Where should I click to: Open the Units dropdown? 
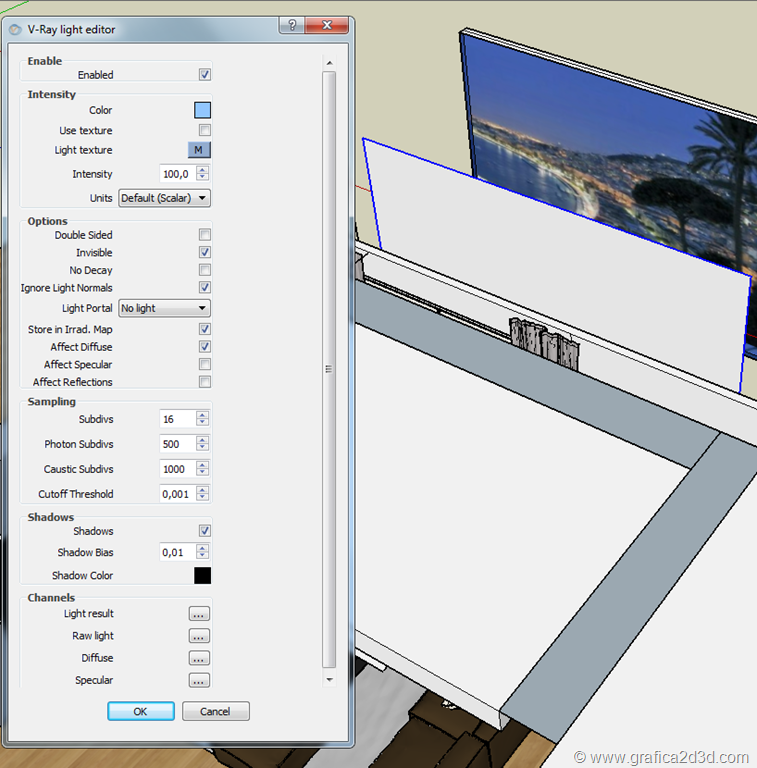pos(165,198)
